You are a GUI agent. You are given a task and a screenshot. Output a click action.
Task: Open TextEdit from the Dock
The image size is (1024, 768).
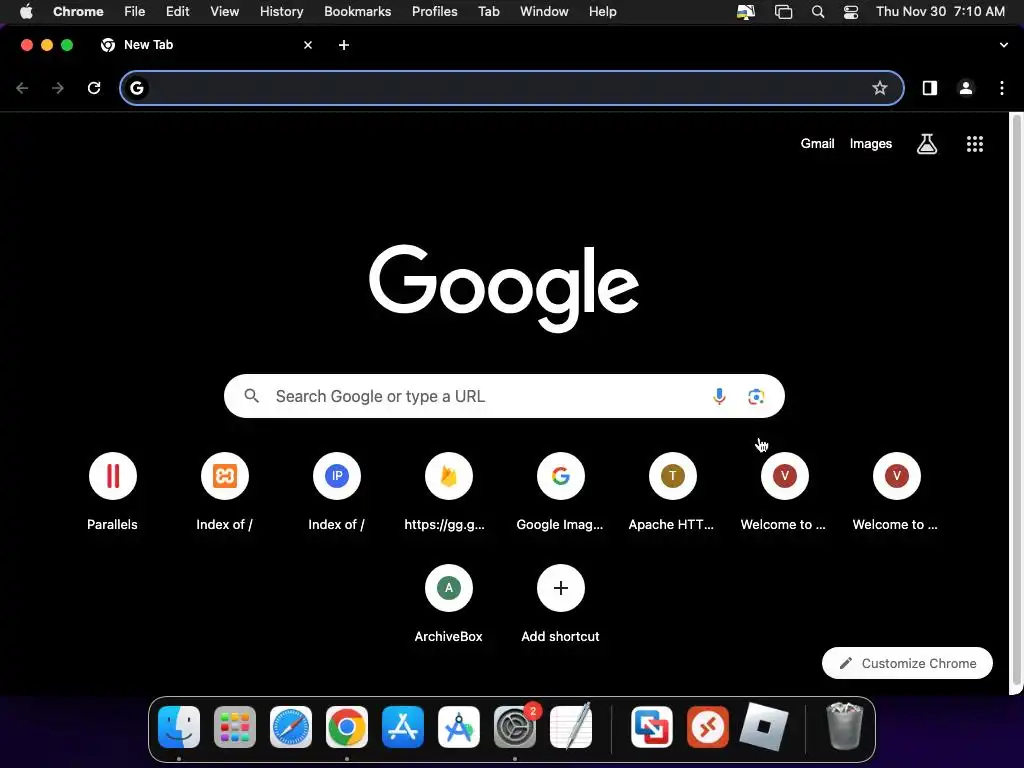(x=571, y=727)
